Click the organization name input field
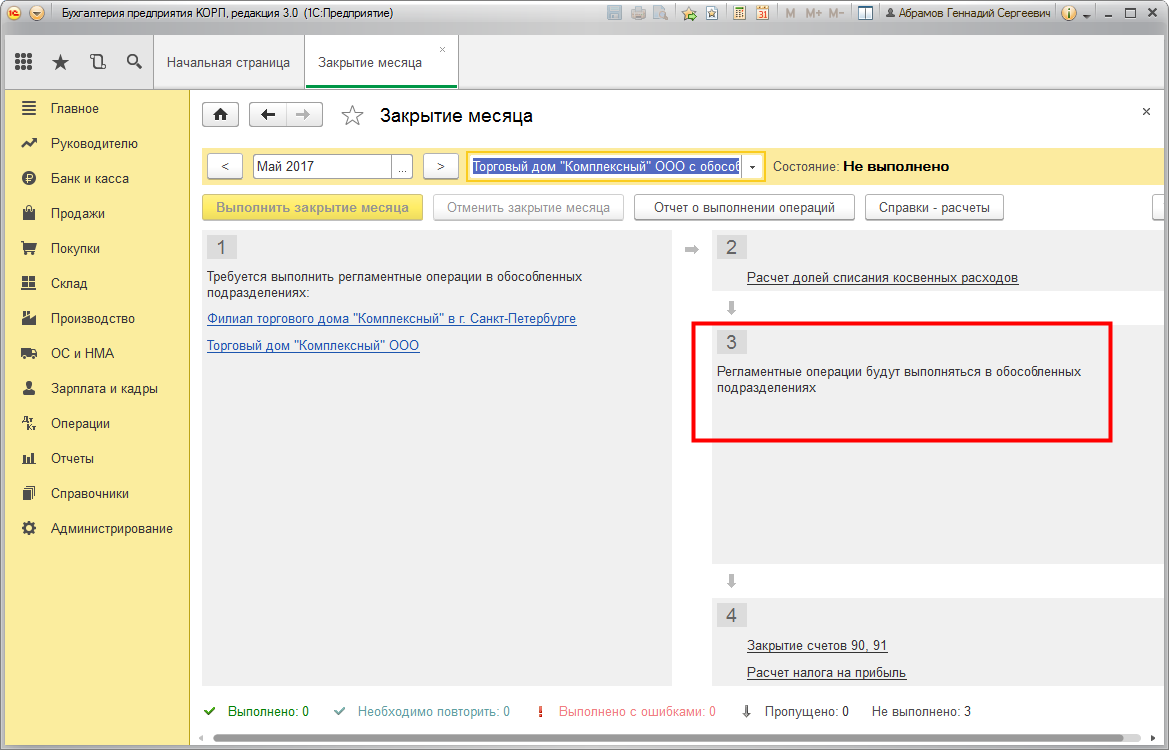 click(x=605, y=166)
